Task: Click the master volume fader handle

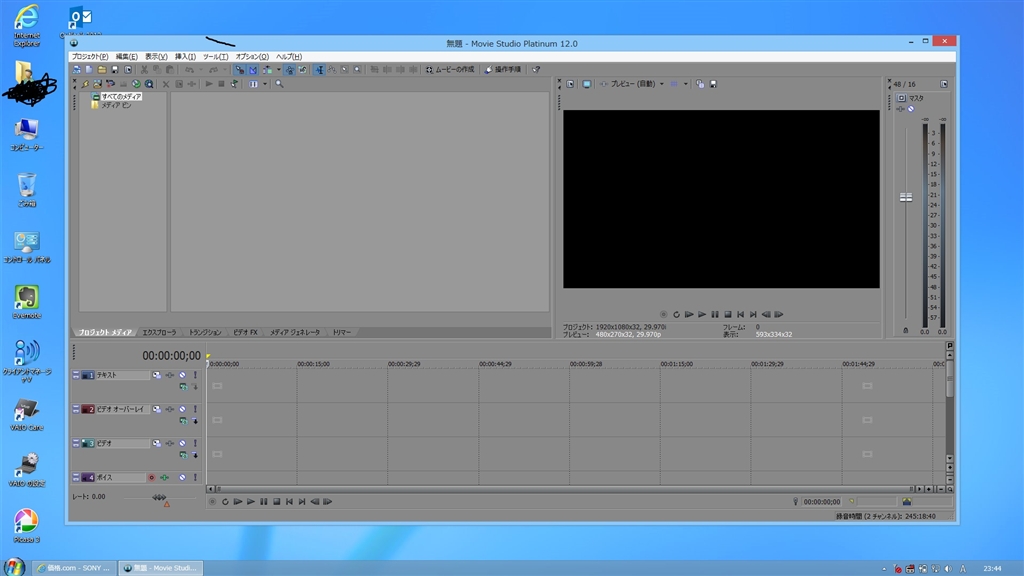Action: click(x=906, y=197)
